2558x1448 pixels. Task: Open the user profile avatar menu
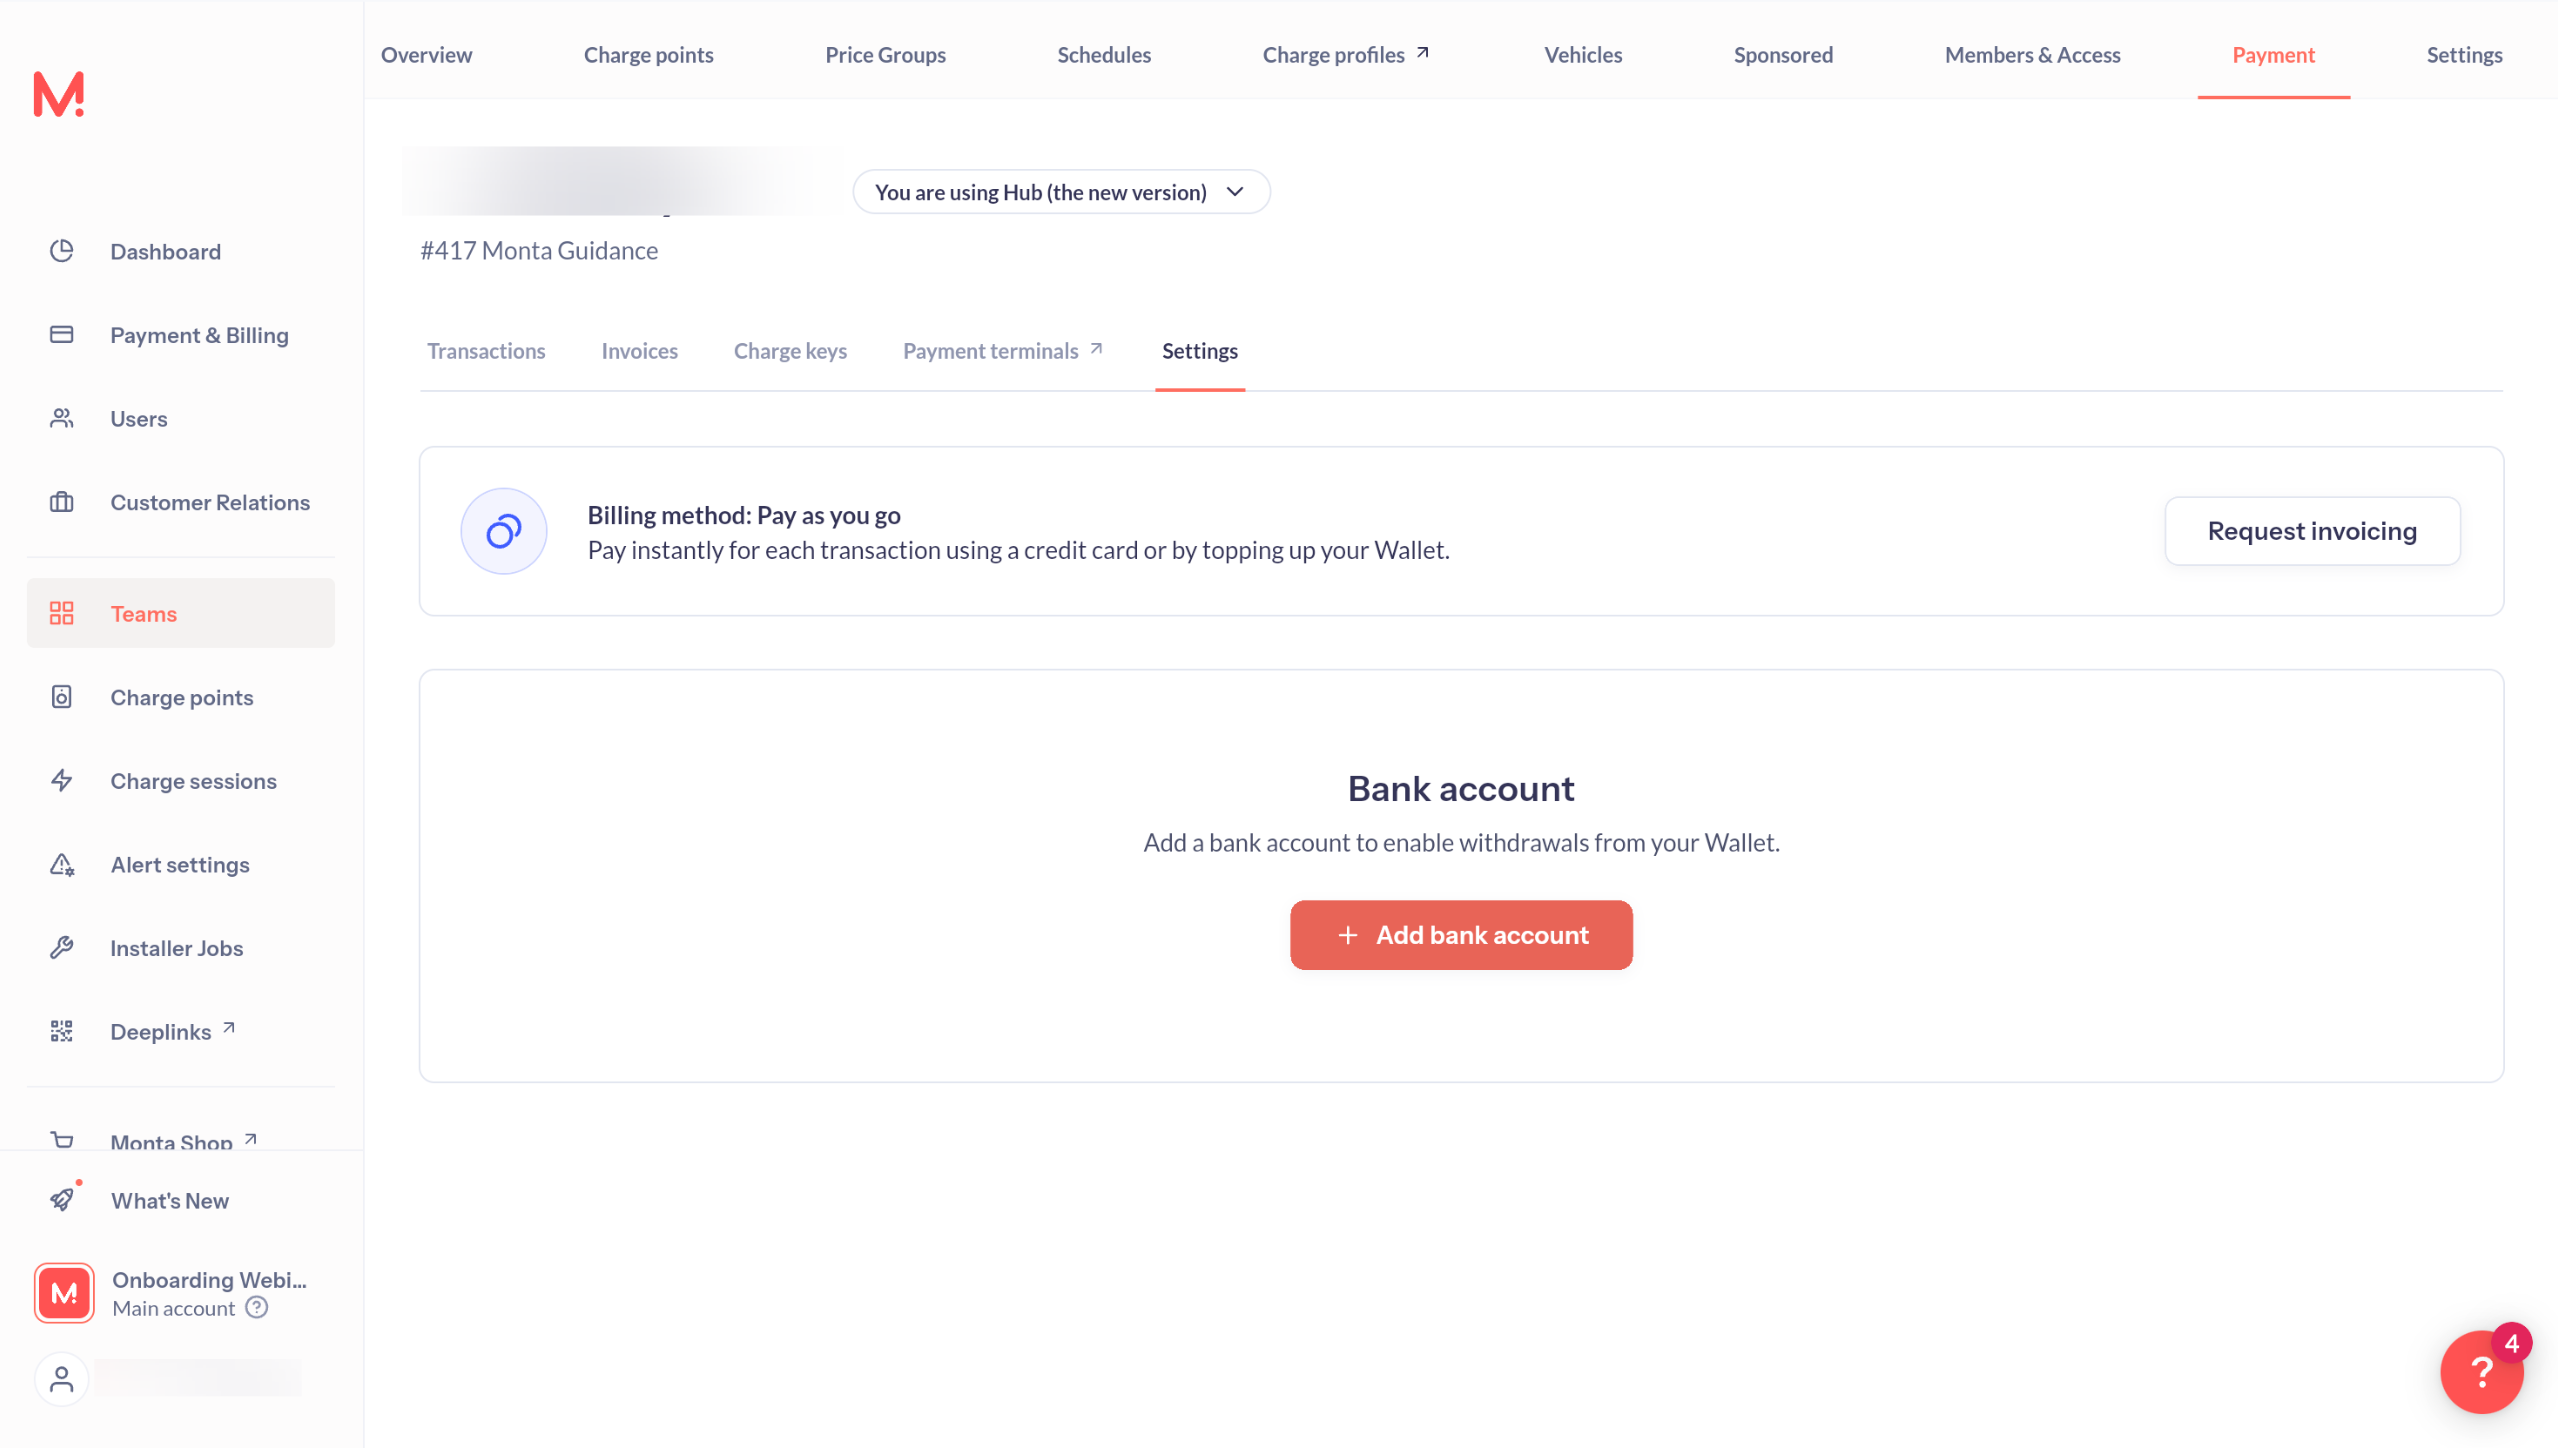coord(62,1379)
